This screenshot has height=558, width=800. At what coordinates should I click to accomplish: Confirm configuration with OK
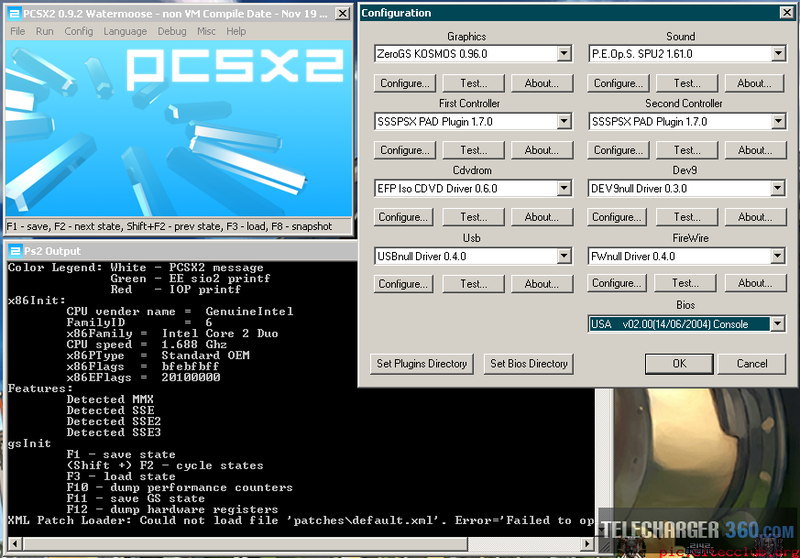(x=679, y=364)
